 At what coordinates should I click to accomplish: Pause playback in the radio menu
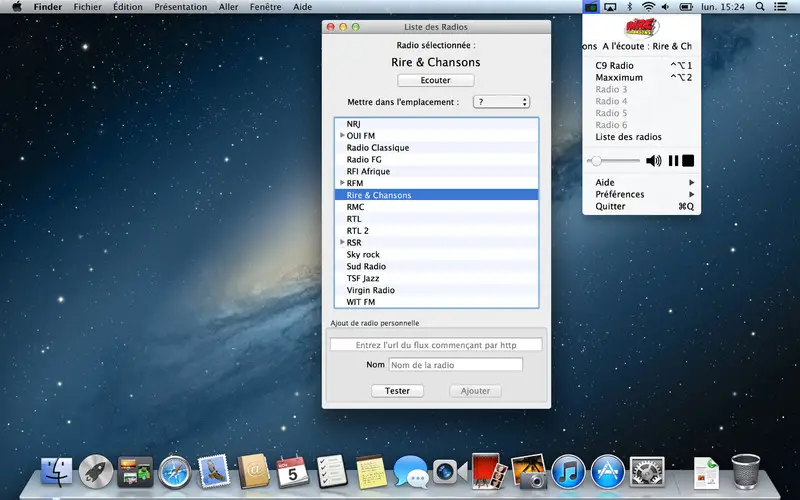click(673, 161)
